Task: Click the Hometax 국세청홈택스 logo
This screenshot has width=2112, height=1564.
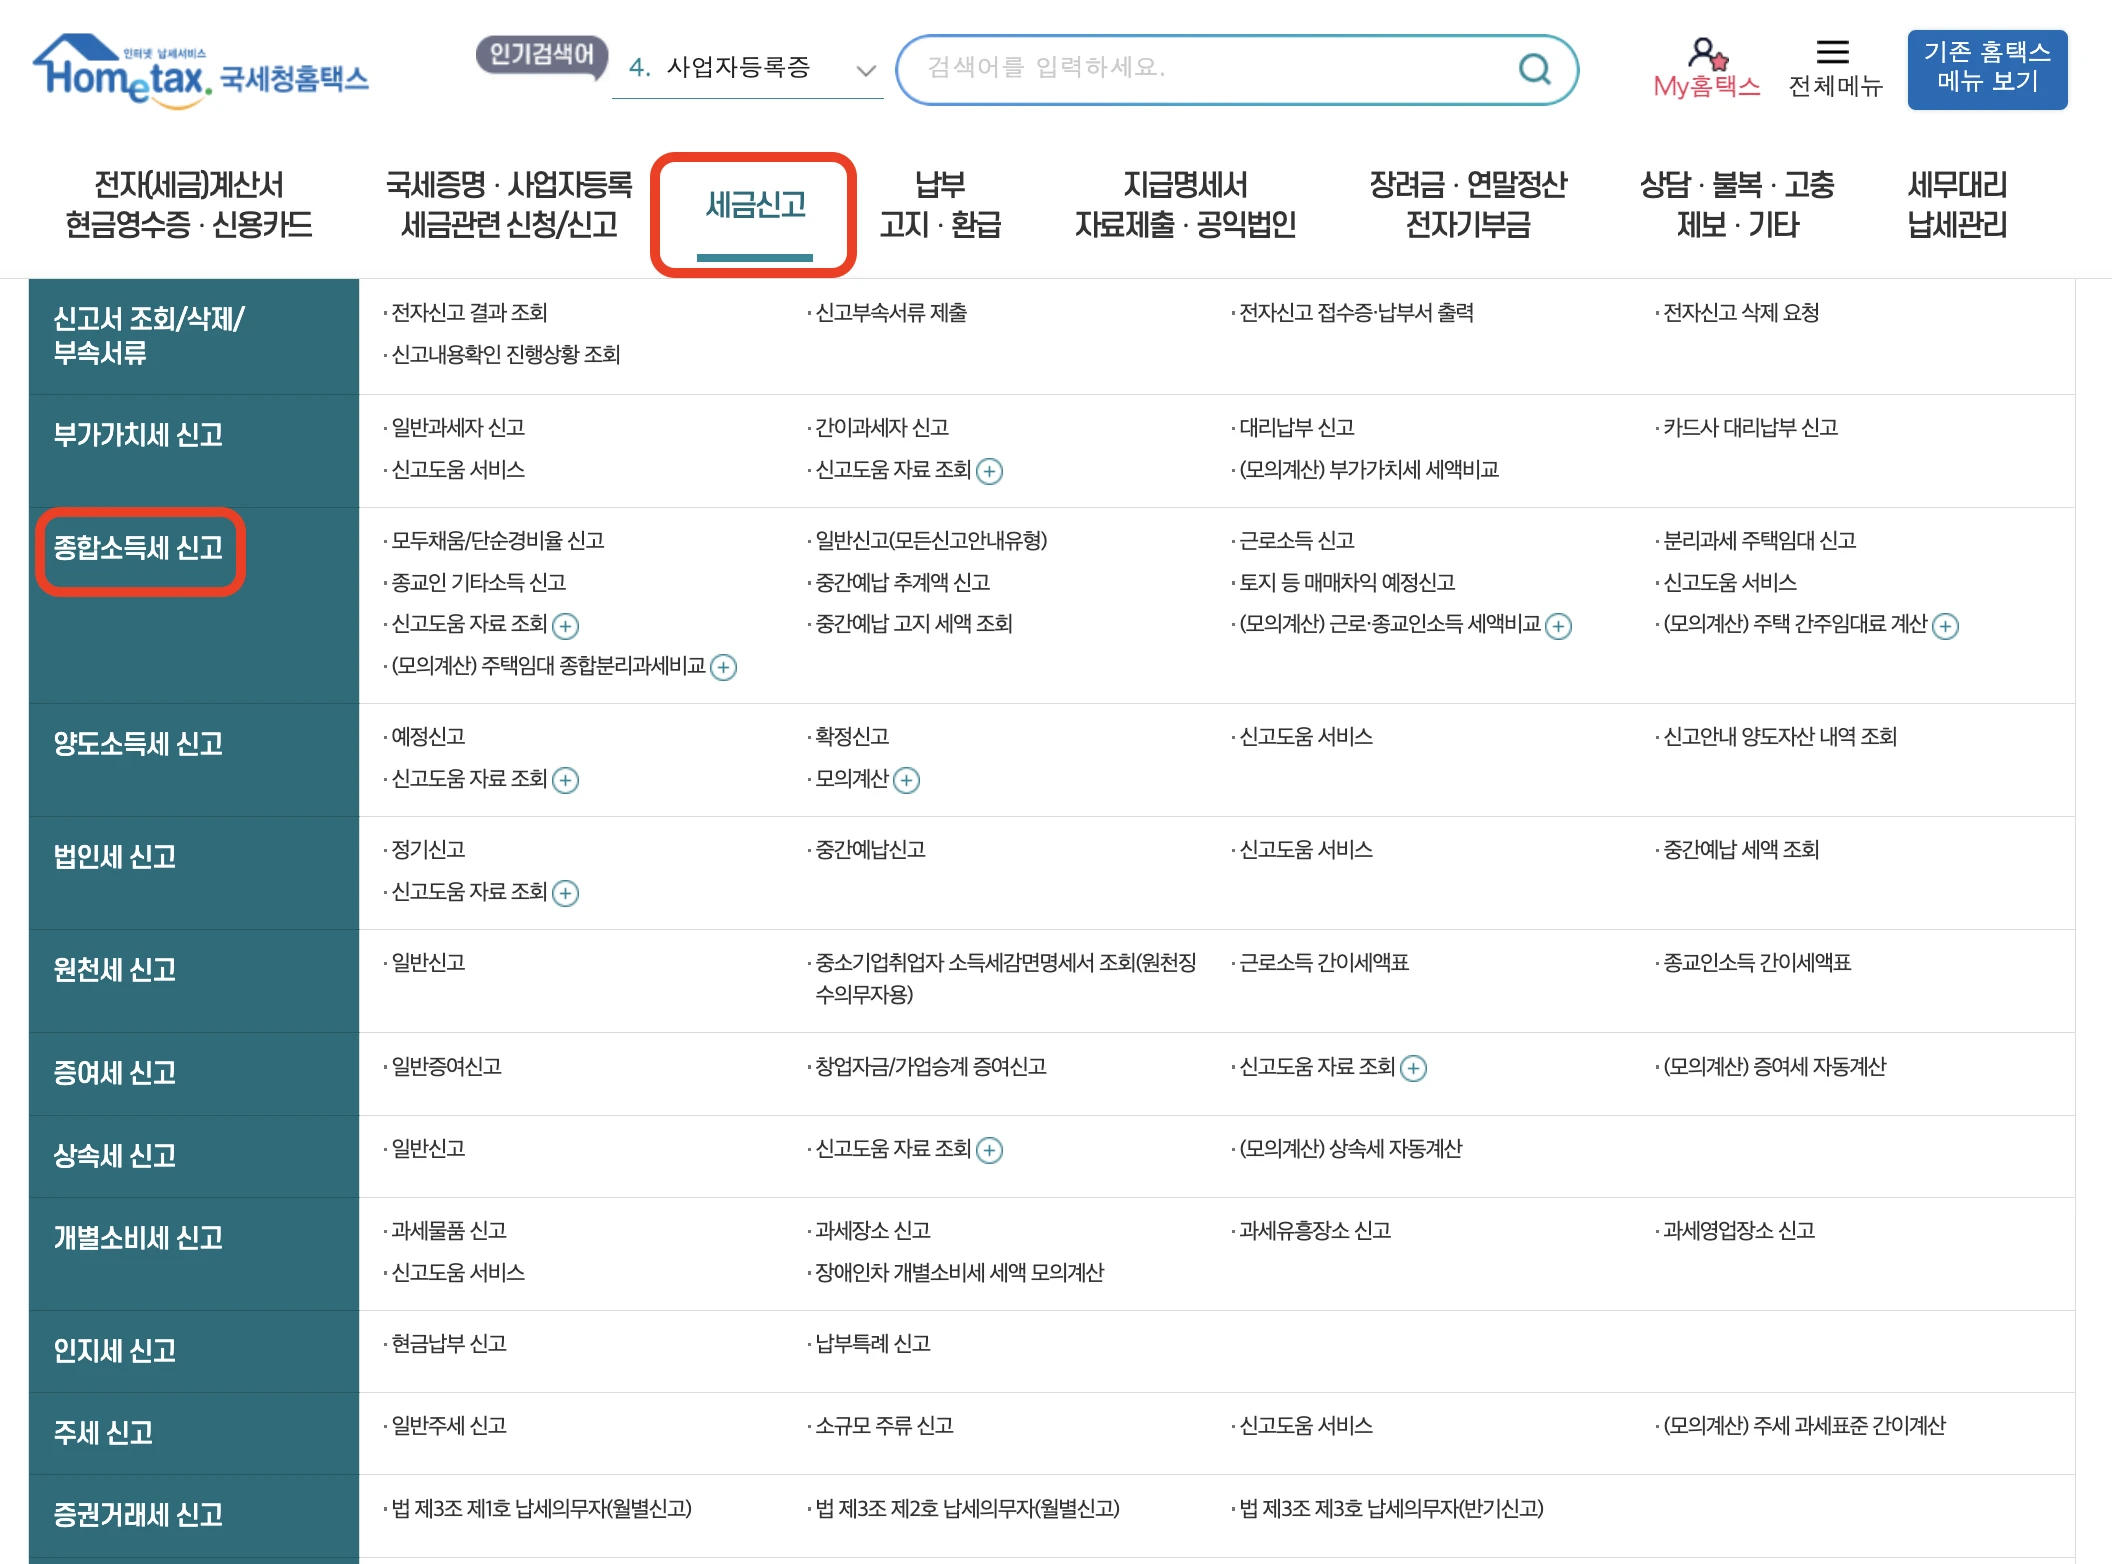Action: point(200,70)
